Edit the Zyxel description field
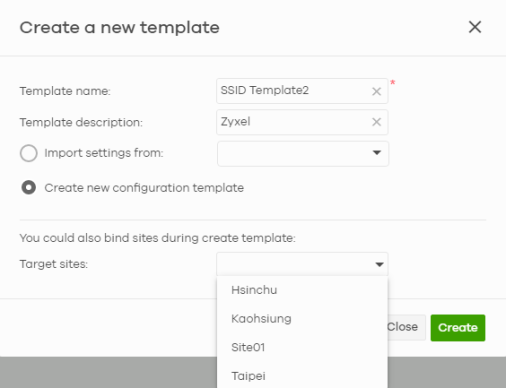Image resolution: width=506 pixels, height=388 pixels. pyautogui.click(x=295, y=122)
